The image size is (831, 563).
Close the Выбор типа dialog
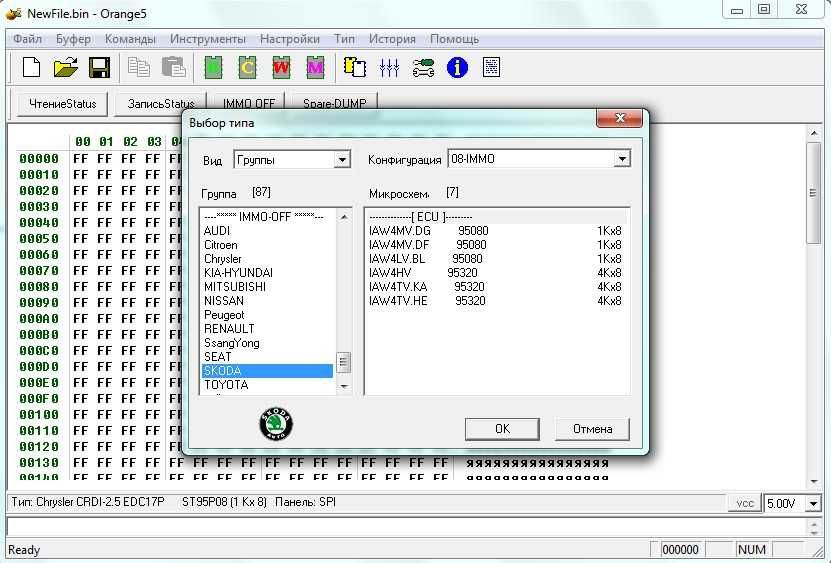tap(621, 118)
